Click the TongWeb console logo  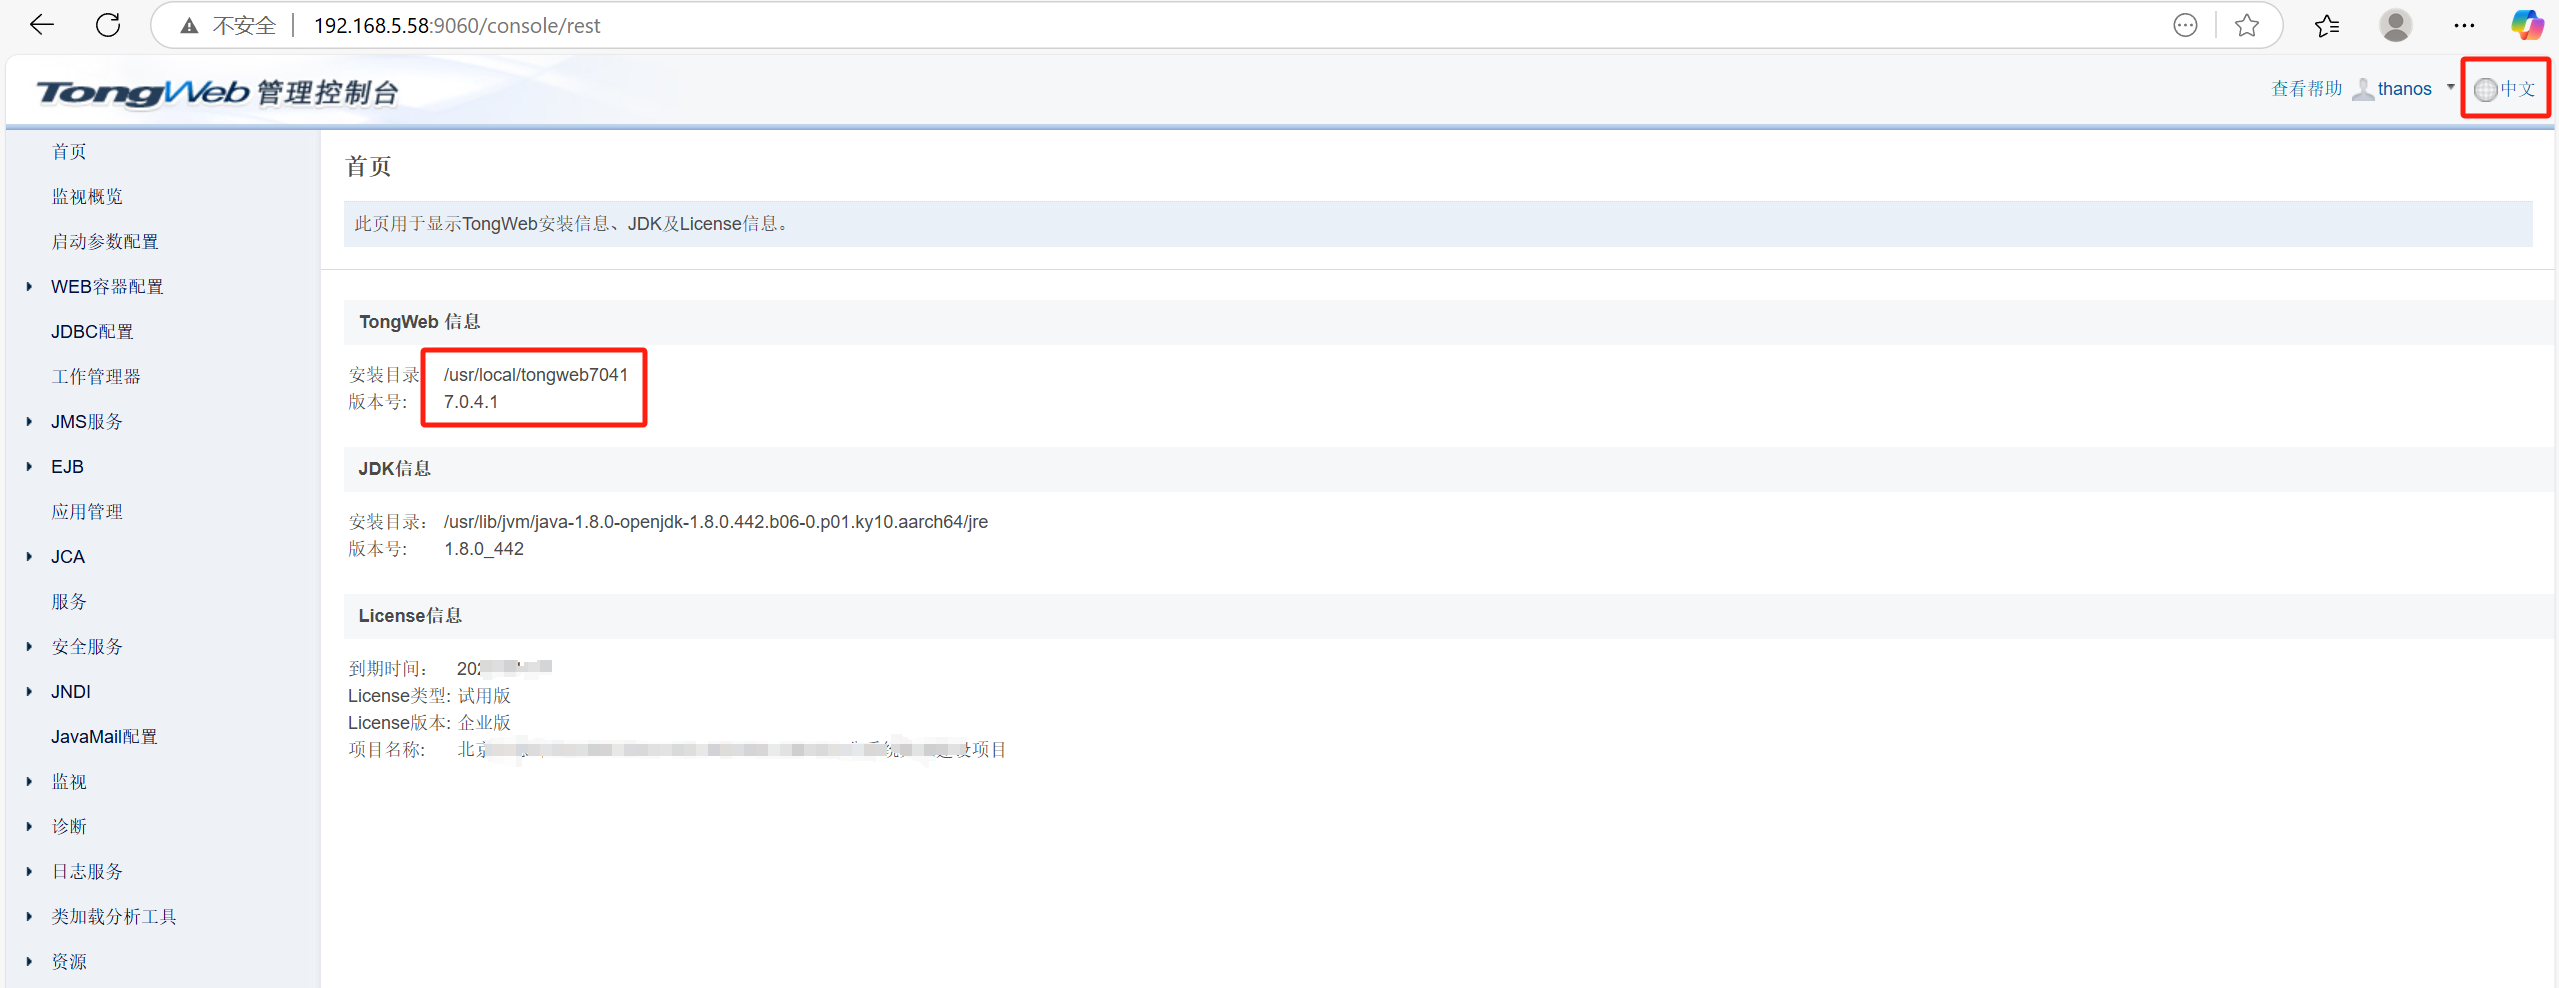click(x=218, y=92)
